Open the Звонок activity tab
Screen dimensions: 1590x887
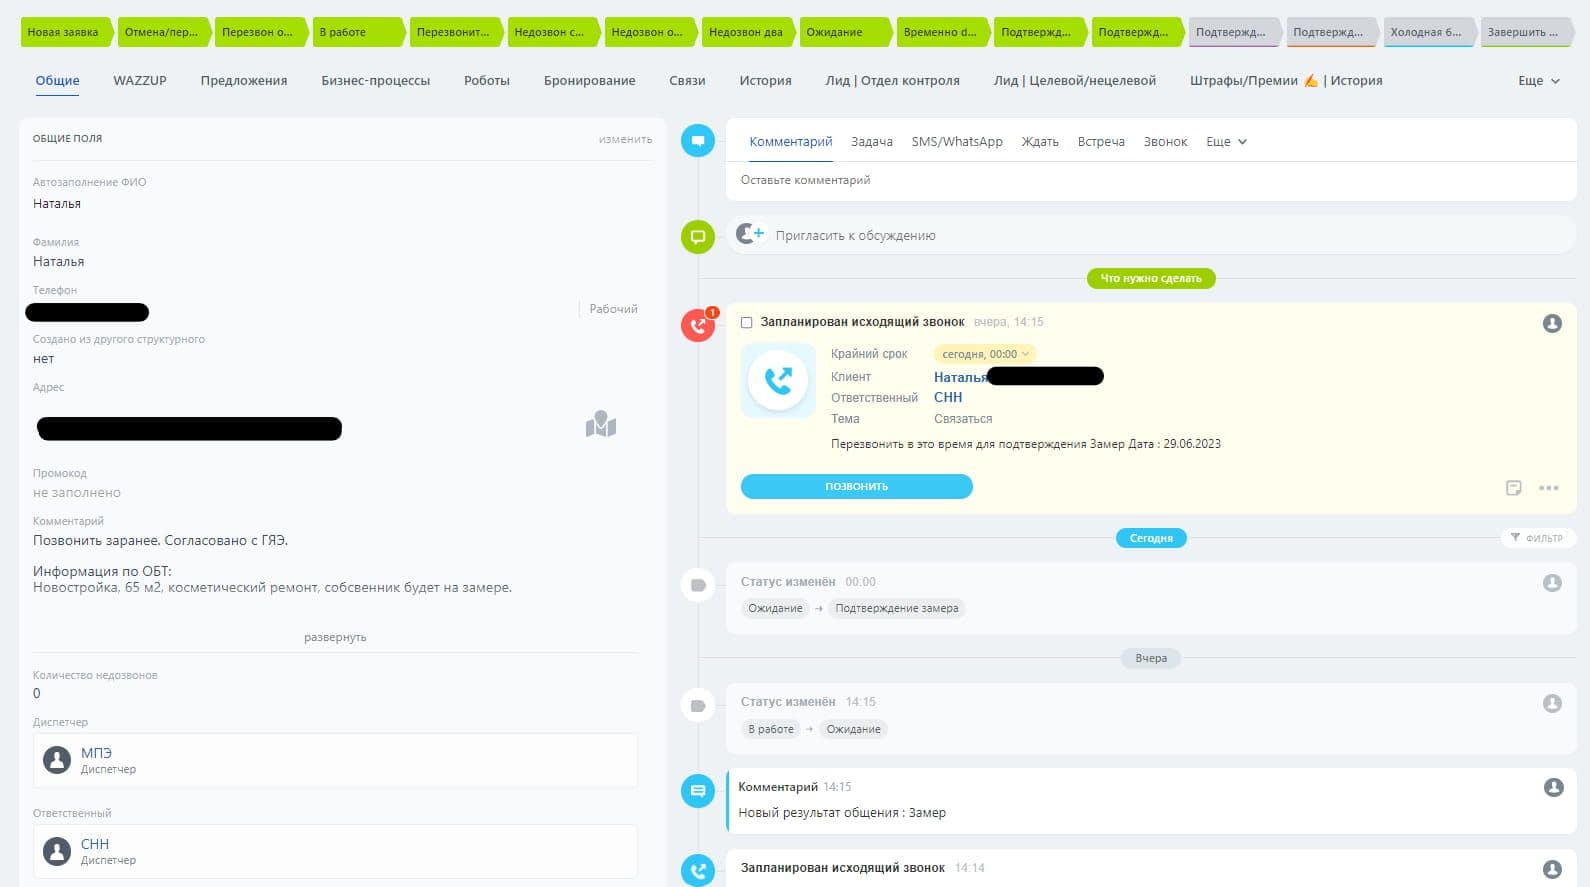[x=1165, y=142]
